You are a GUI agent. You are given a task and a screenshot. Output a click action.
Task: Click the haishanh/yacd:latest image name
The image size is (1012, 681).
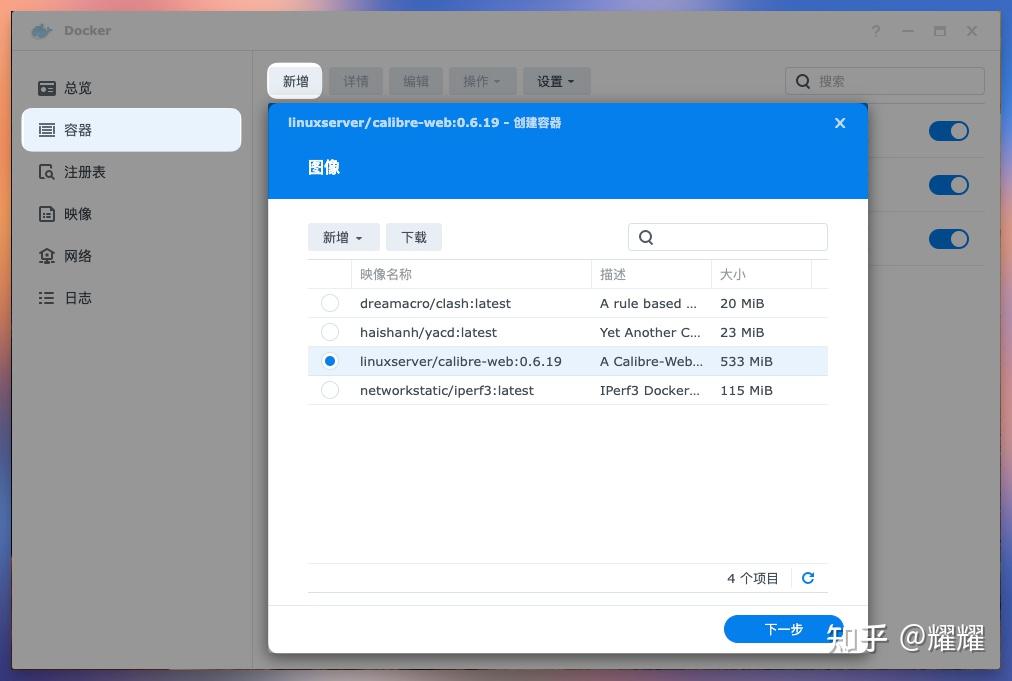[x=429, y=332]
